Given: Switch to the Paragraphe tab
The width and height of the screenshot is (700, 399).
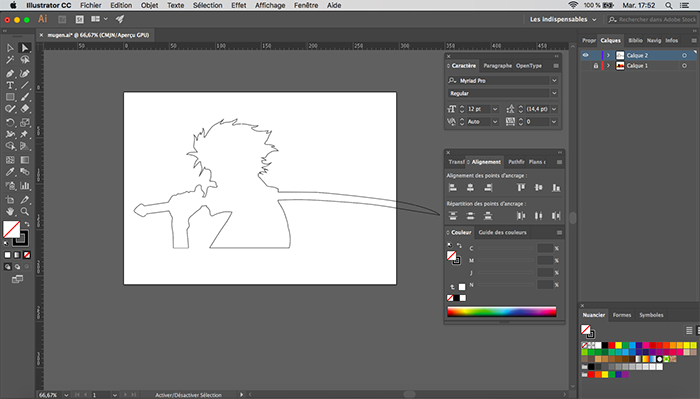Looking at the screenshot, I should click(497, 66).
